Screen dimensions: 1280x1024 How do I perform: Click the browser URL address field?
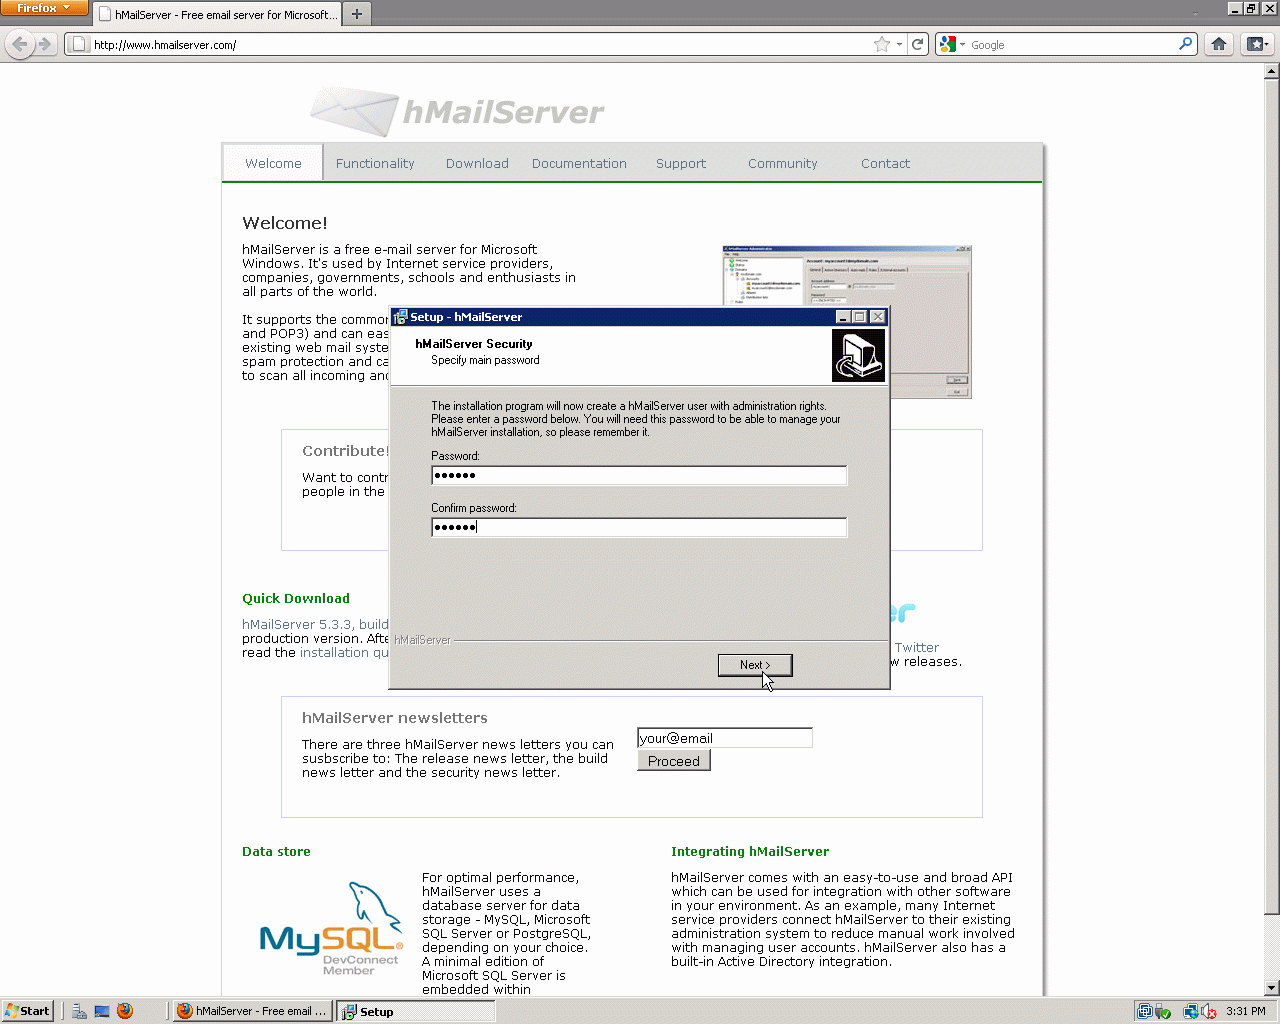[x=480, y=44]
